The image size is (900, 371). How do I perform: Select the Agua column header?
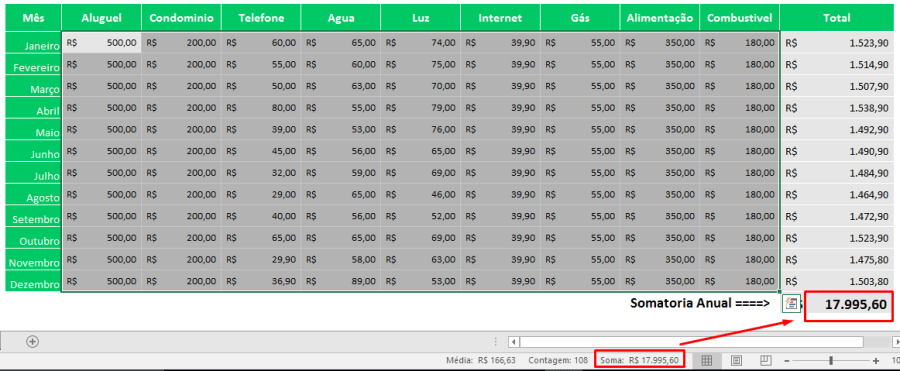tap(341, 18)
